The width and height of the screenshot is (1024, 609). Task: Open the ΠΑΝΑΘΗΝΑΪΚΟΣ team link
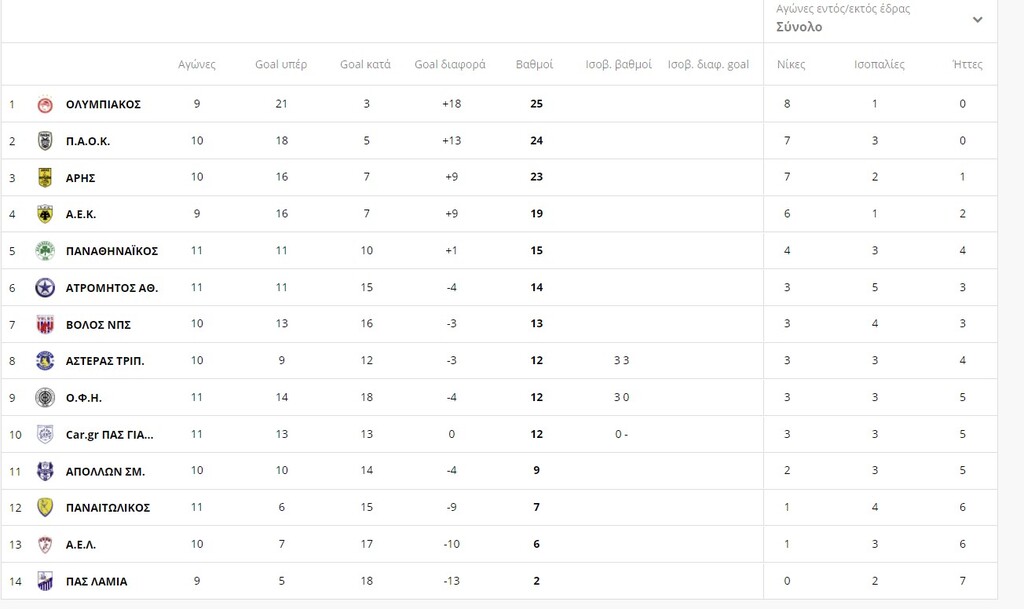pyautogui.click(x=111, y=251)
